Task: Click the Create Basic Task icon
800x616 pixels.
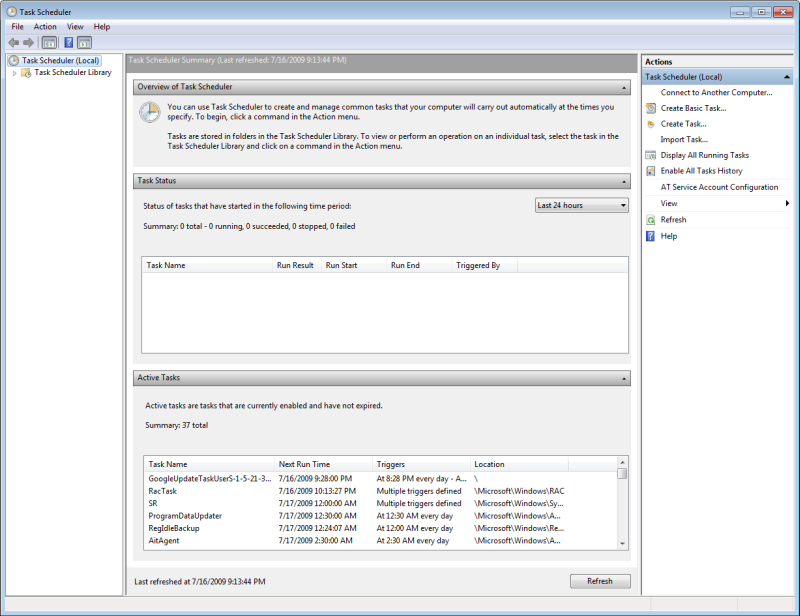Action: (x=651, y=108)
